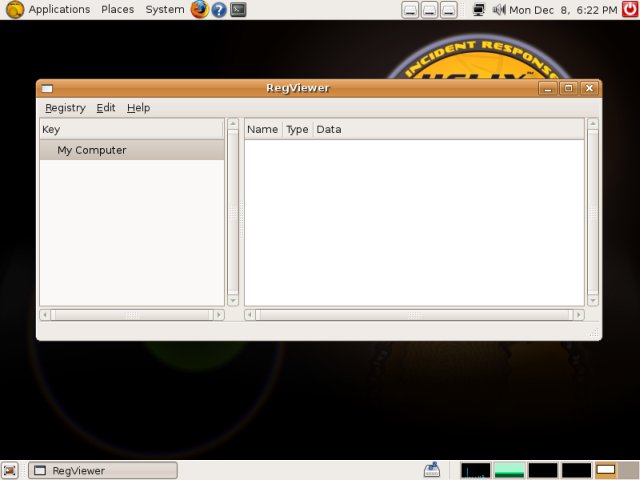Open the System menu
640x480 pixels.
[164, 10]
